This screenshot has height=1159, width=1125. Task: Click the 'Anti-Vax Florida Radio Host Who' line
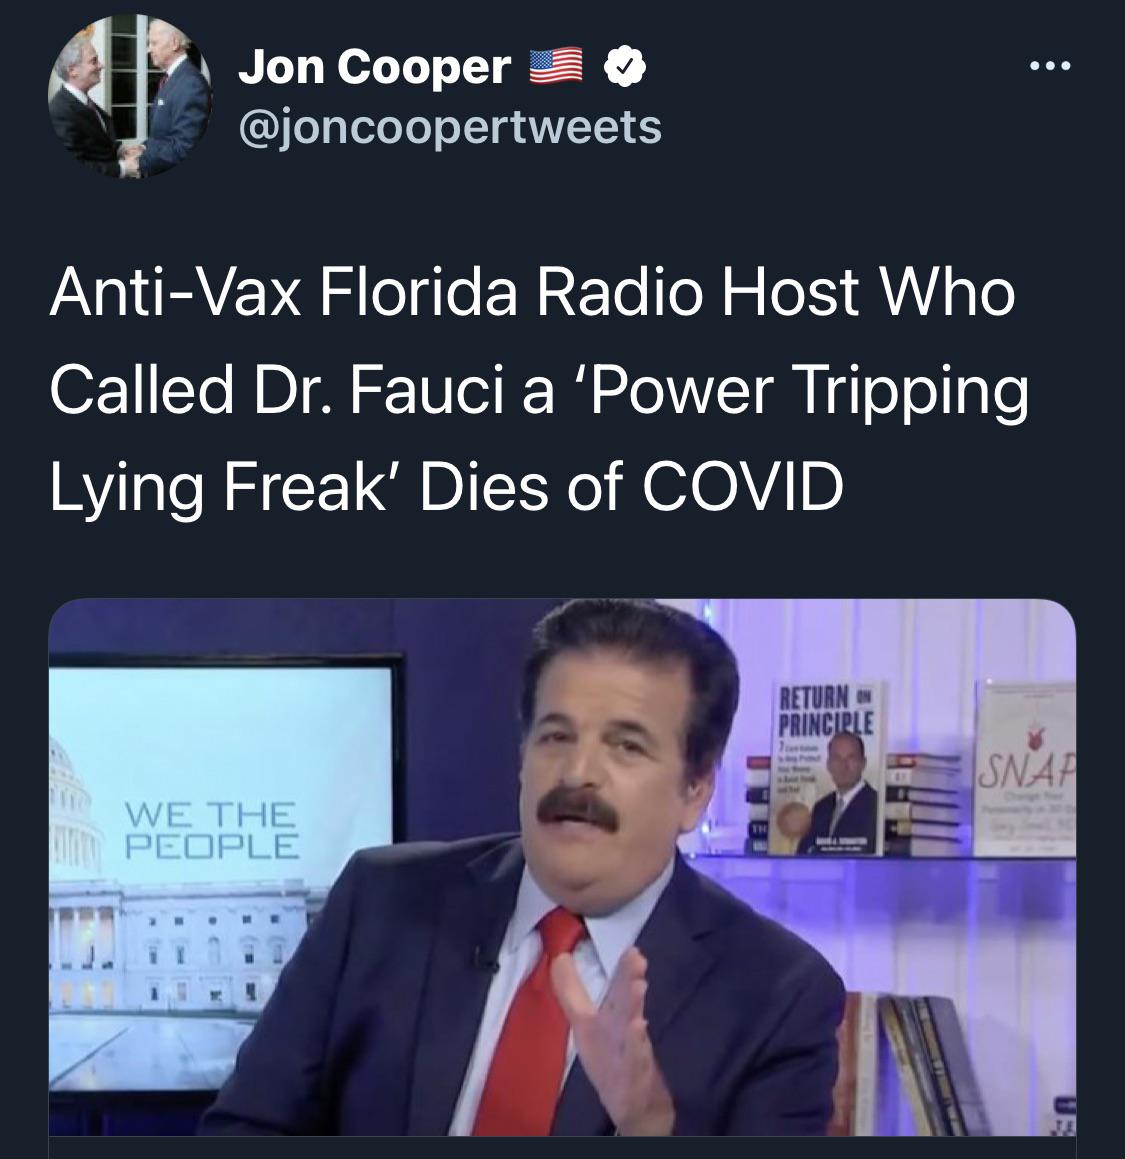pyautogui.click(x=532, y=293)
